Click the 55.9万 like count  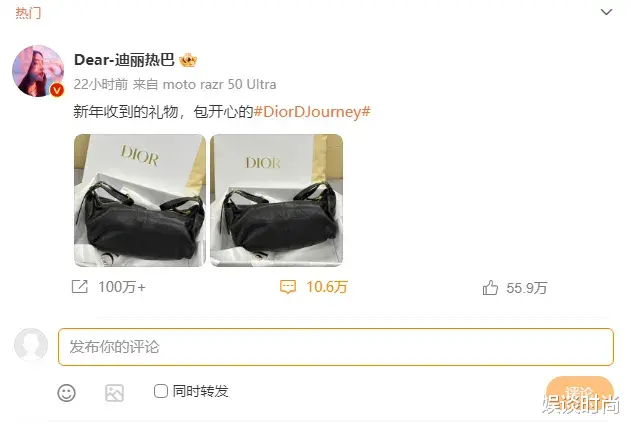tap(527, 288)
